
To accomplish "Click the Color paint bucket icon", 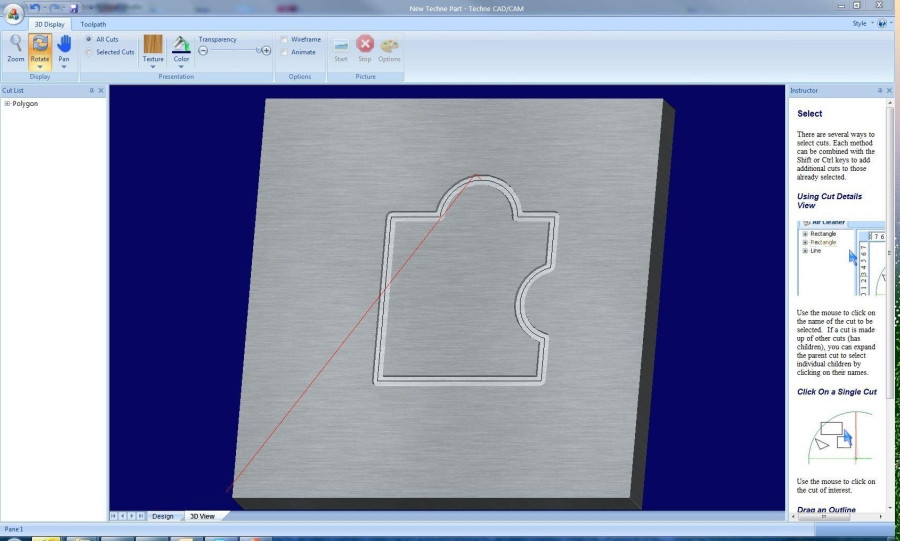I will coord(181,45).
